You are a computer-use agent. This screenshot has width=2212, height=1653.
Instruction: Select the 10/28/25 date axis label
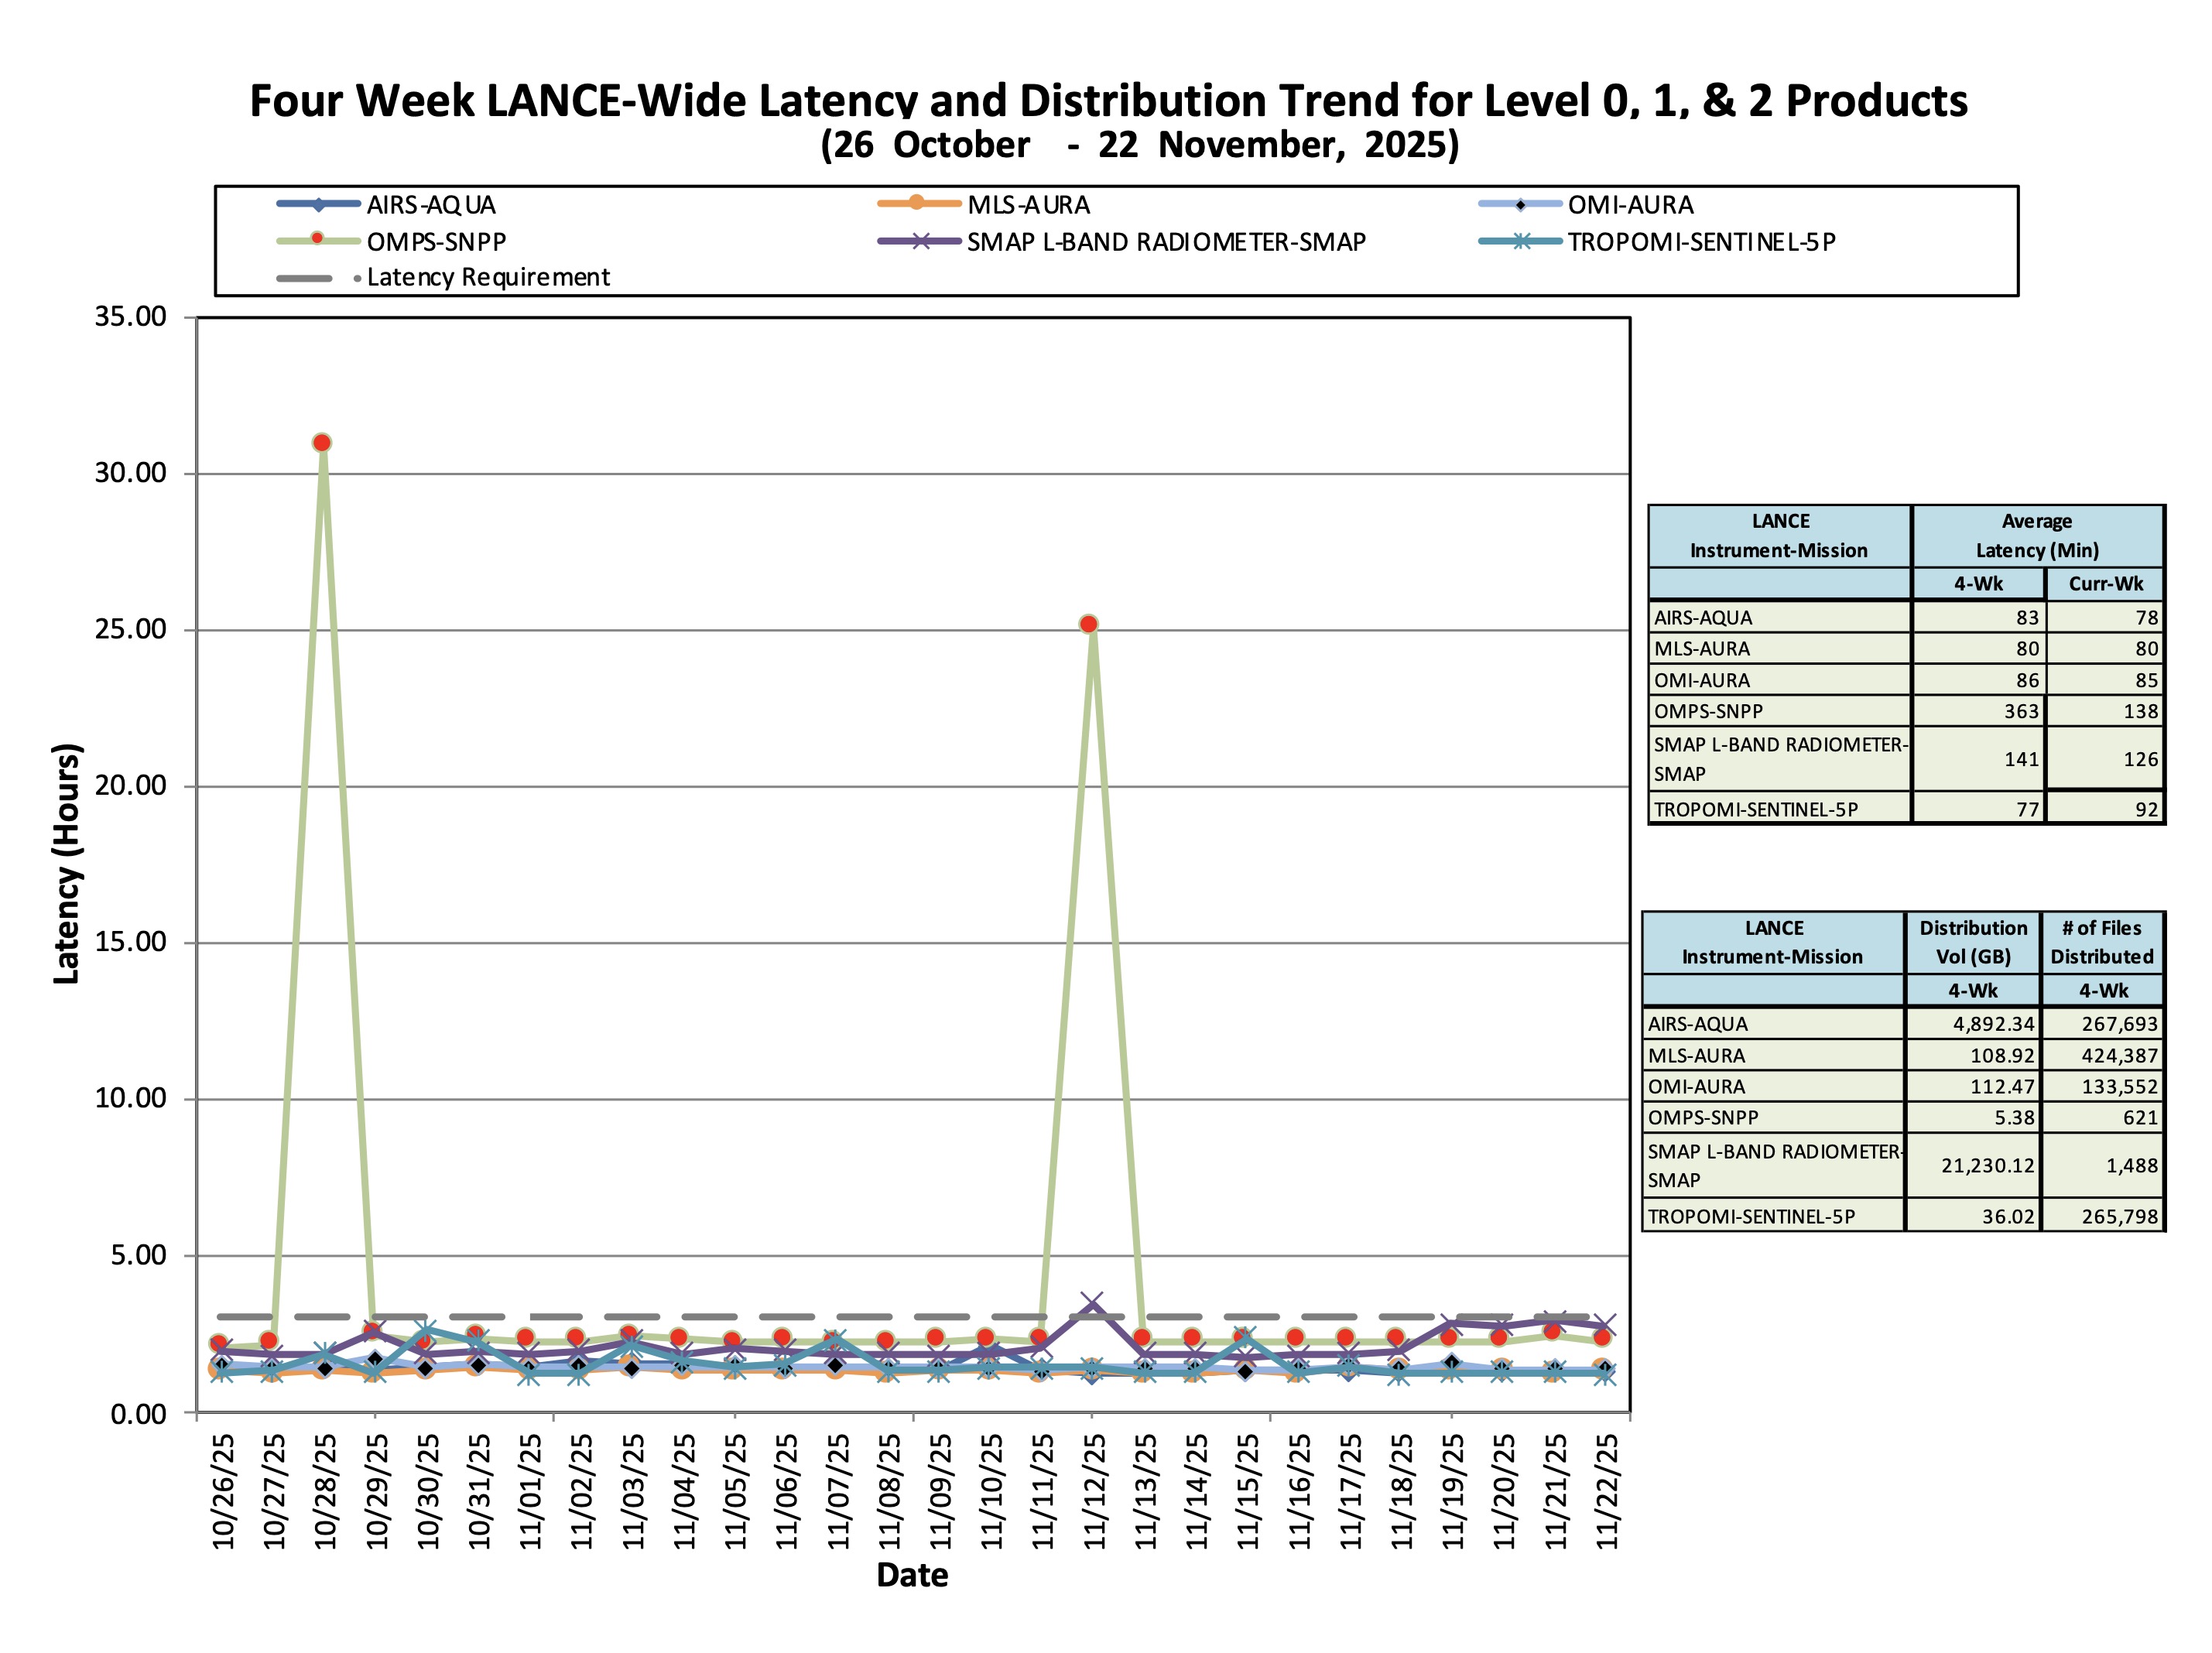(326, 1491)
